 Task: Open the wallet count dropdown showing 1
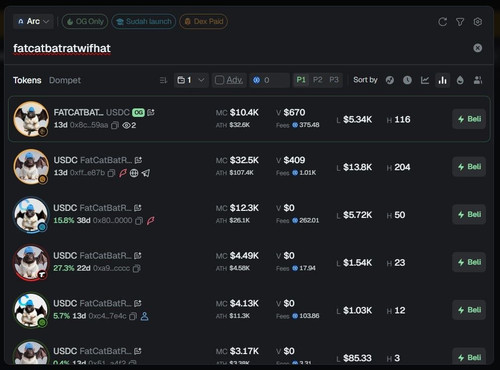191,80
